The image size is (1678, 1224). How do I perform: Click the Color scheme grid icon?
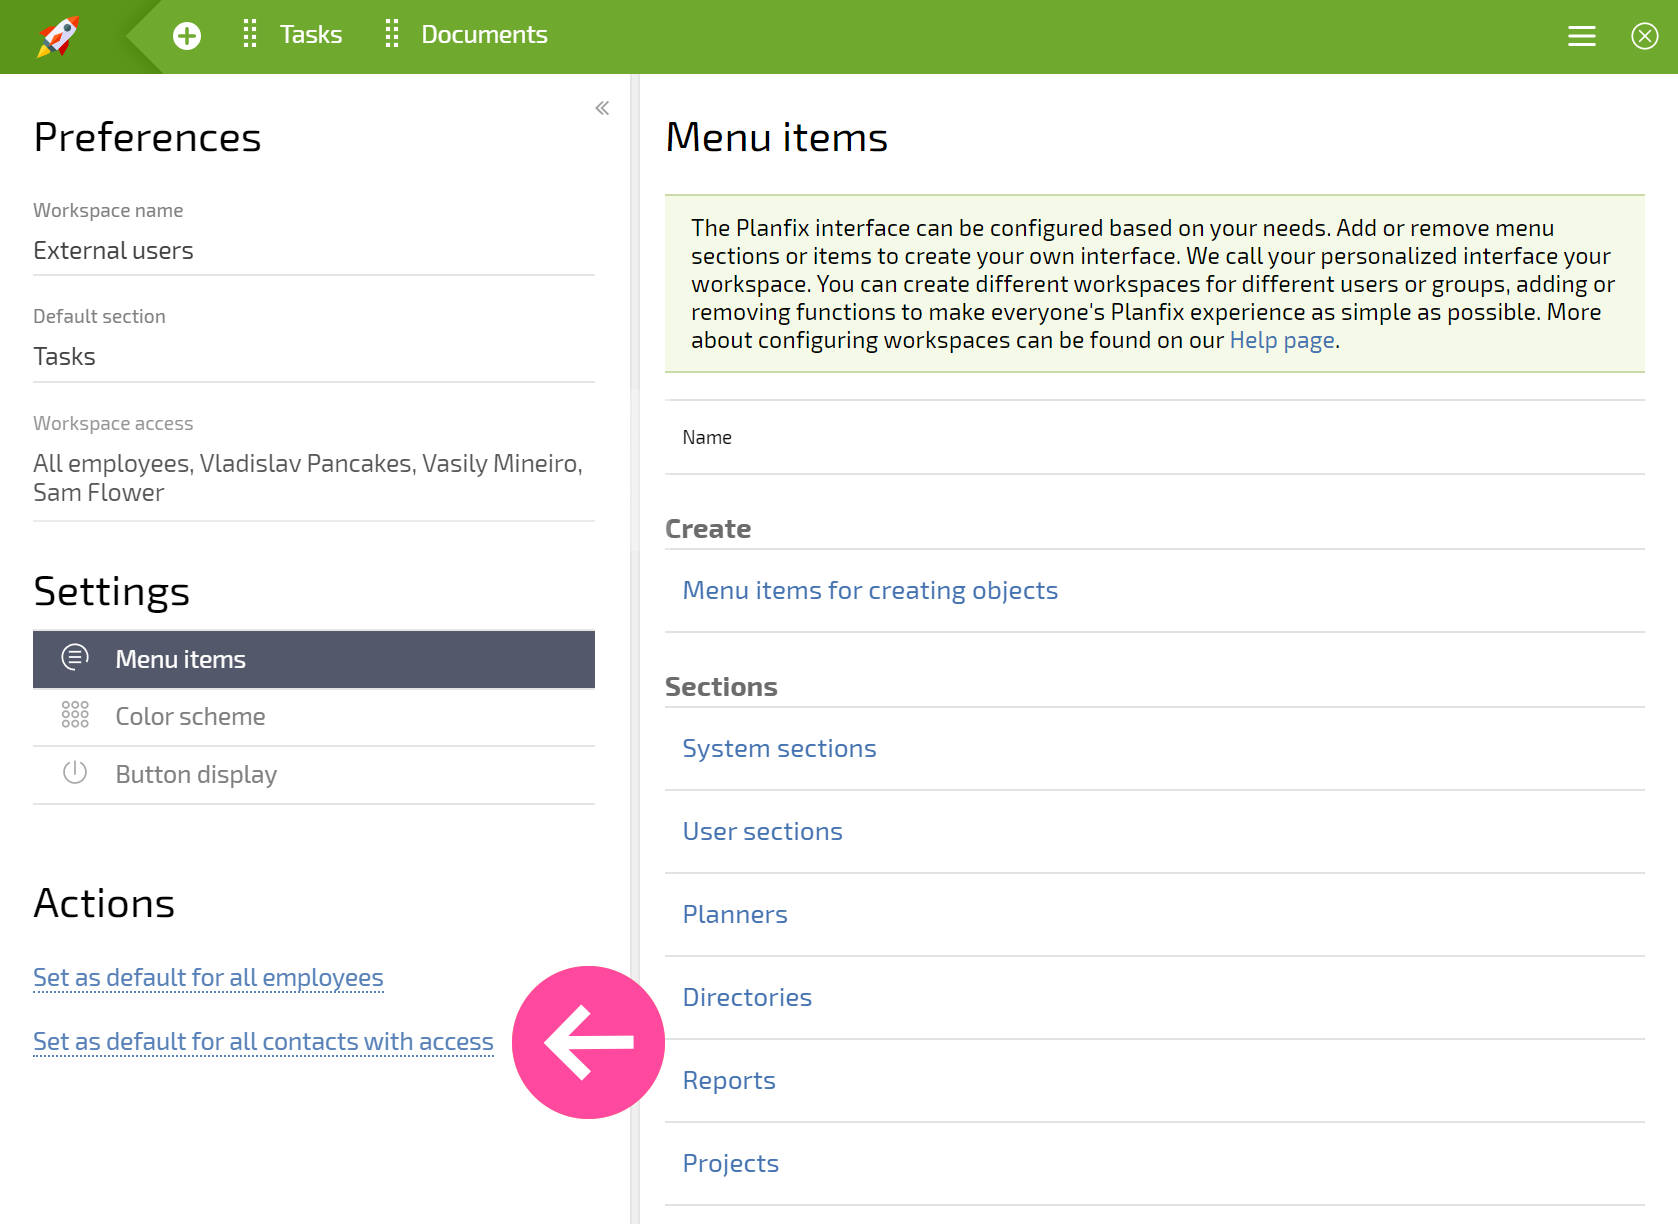coord(75,714)
